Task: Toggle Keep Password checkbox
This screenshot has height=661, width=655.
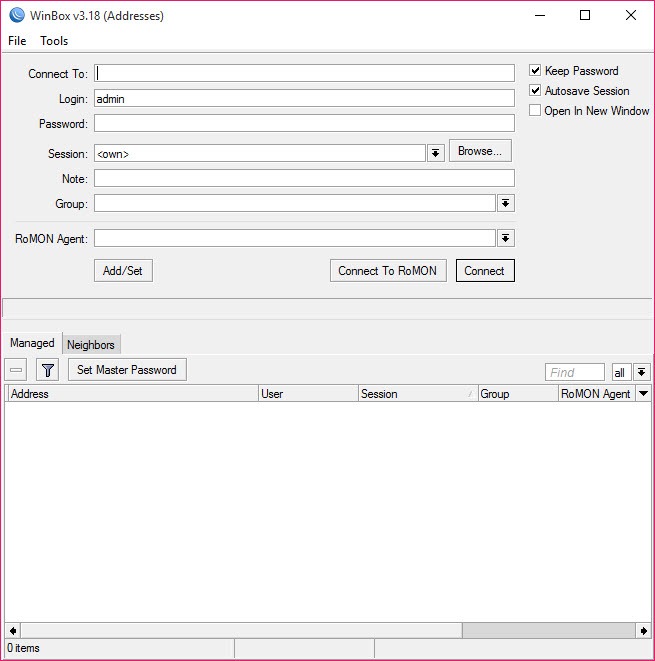Action: pyautogui.click(x=535, y=70)
